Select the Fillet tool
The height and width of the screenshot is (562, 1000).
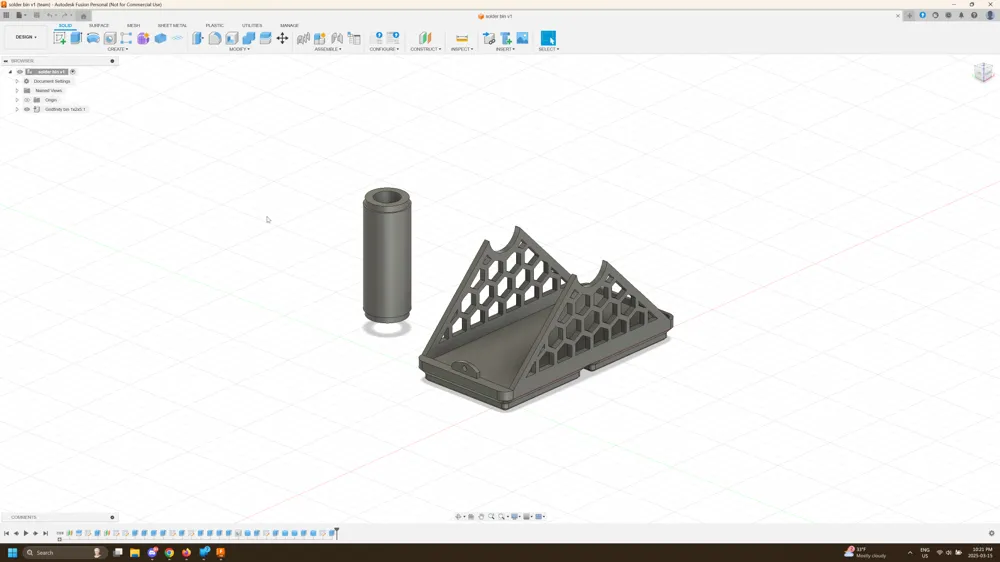point(215,38)
